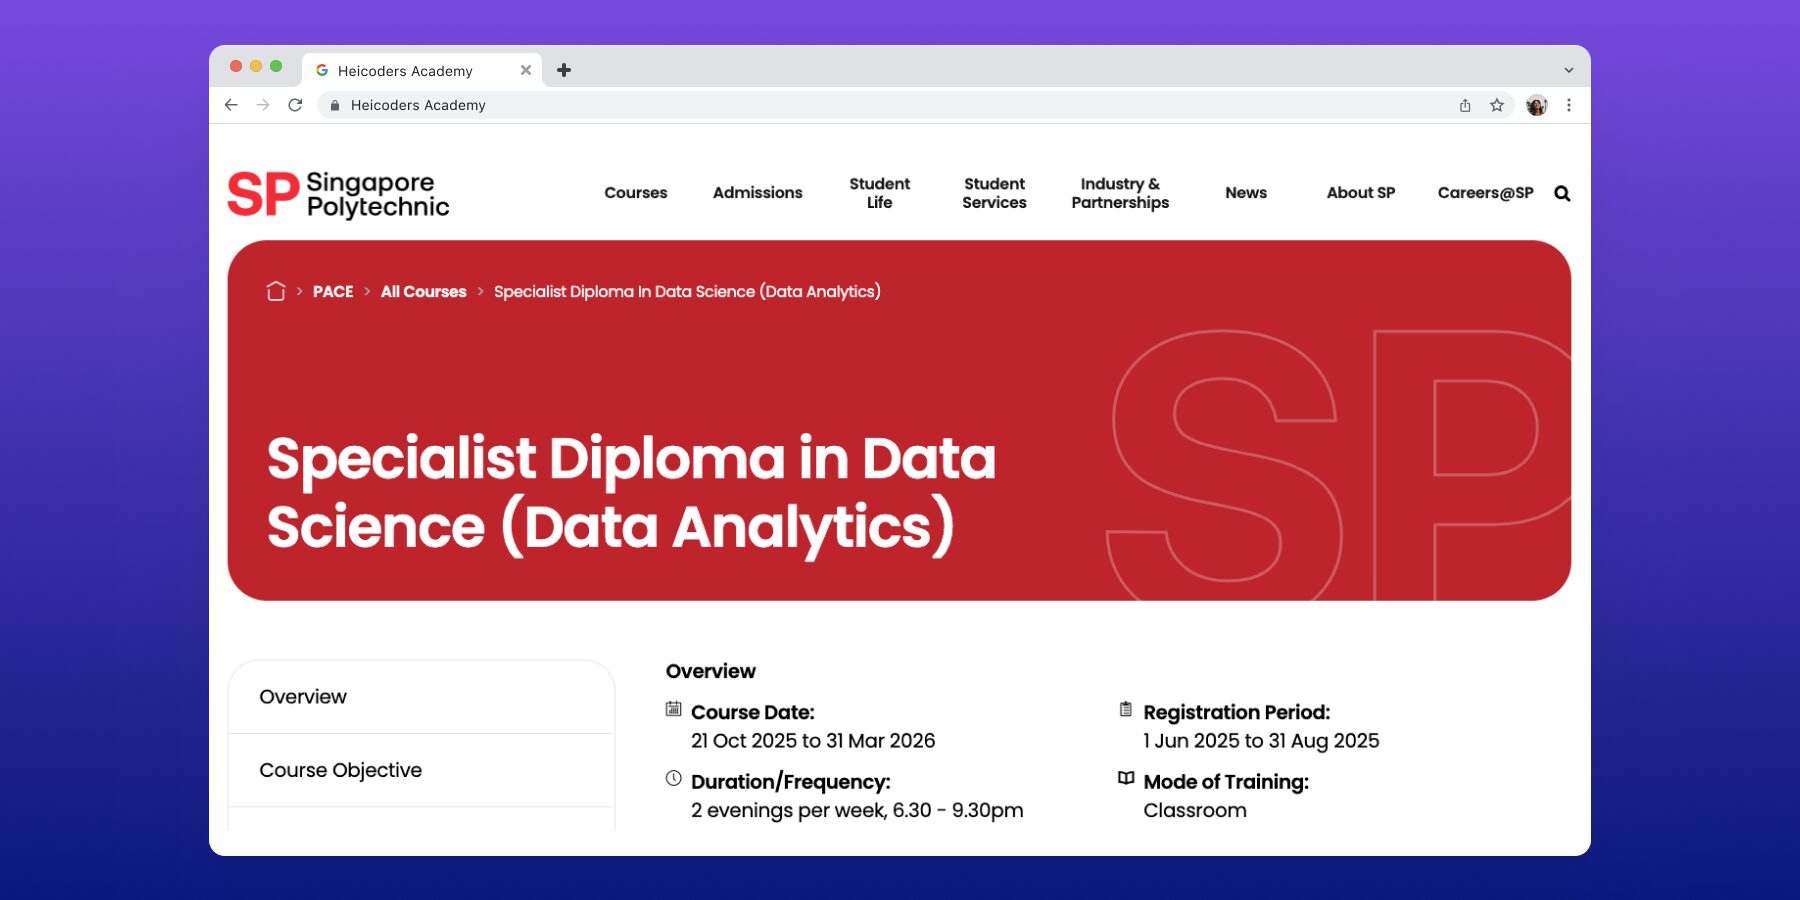Viewport: 1800px width, 900px height.
Task: Click the calendar icon beside Course Date
Action: [x=674, y=708]
